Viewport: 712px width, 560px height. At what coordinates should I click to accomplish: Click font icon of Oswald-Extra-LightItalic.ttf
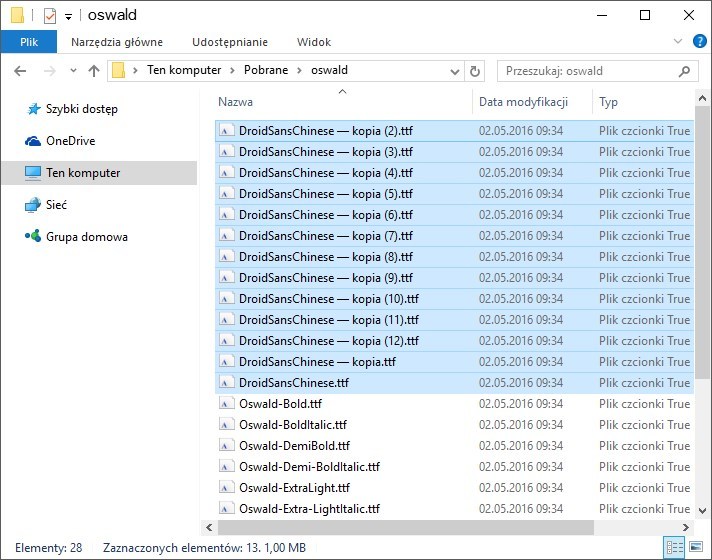[x=226, y=509]
